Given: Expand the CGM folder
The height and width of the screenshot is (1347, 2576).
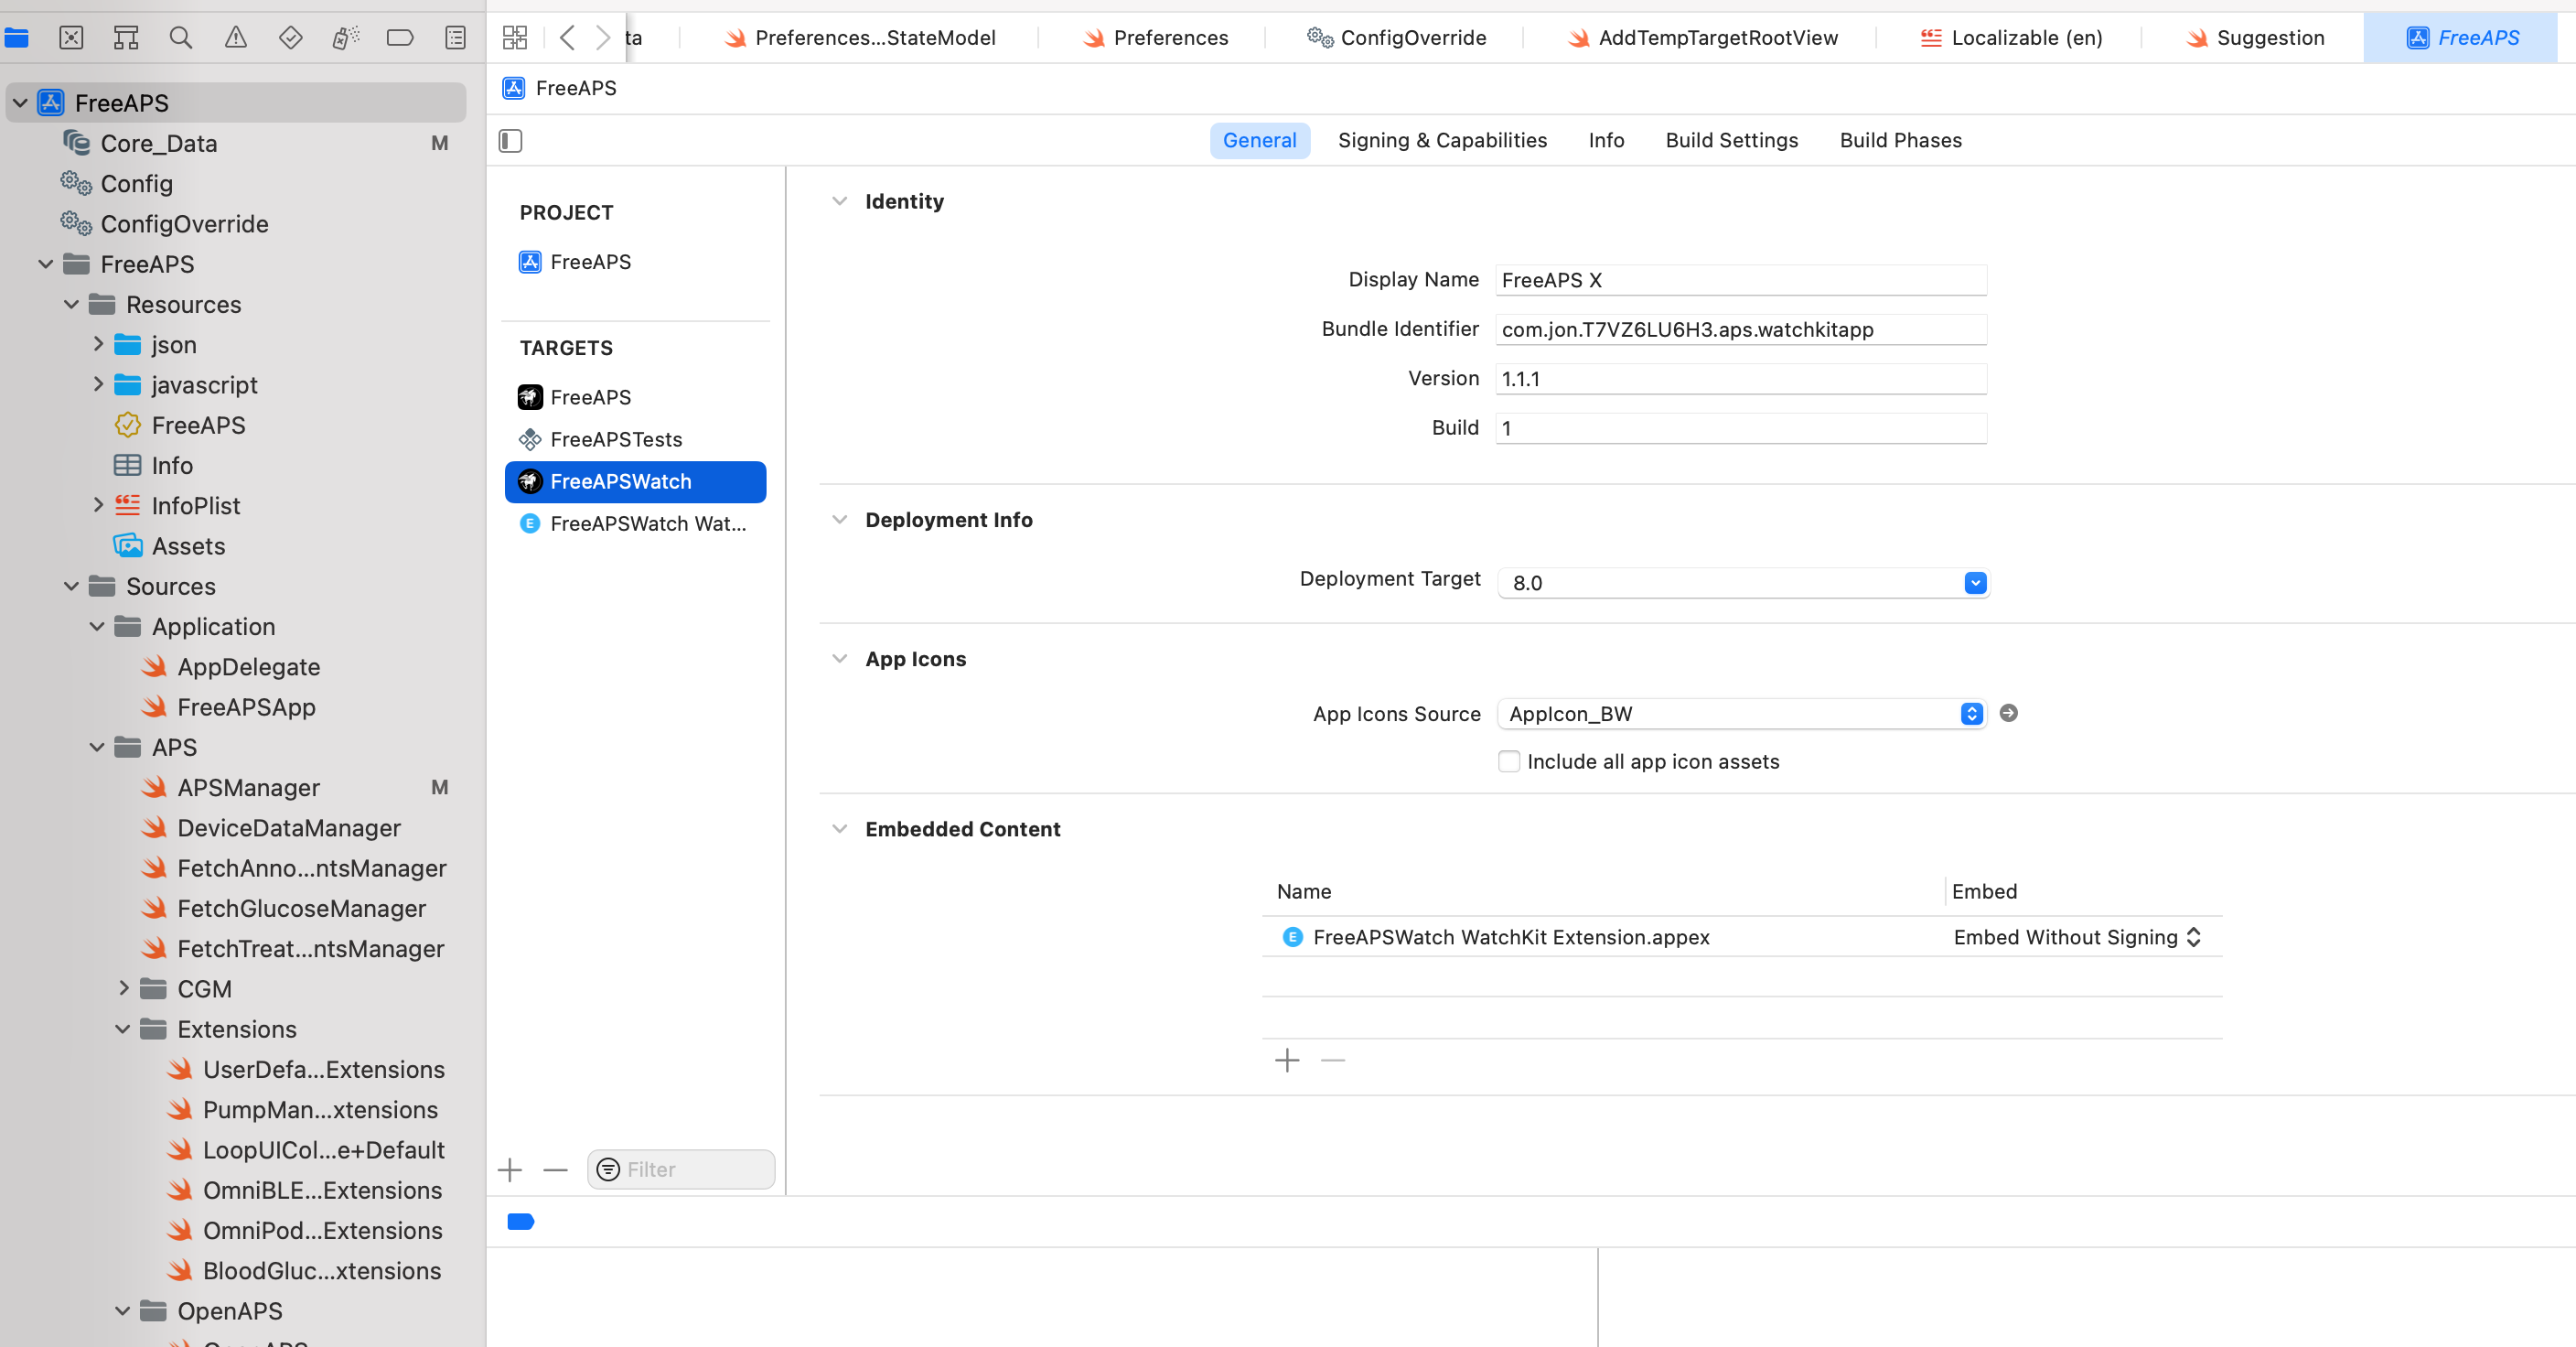Looking at the screenshot, I should pyautogui.click(x=124, y=988).
